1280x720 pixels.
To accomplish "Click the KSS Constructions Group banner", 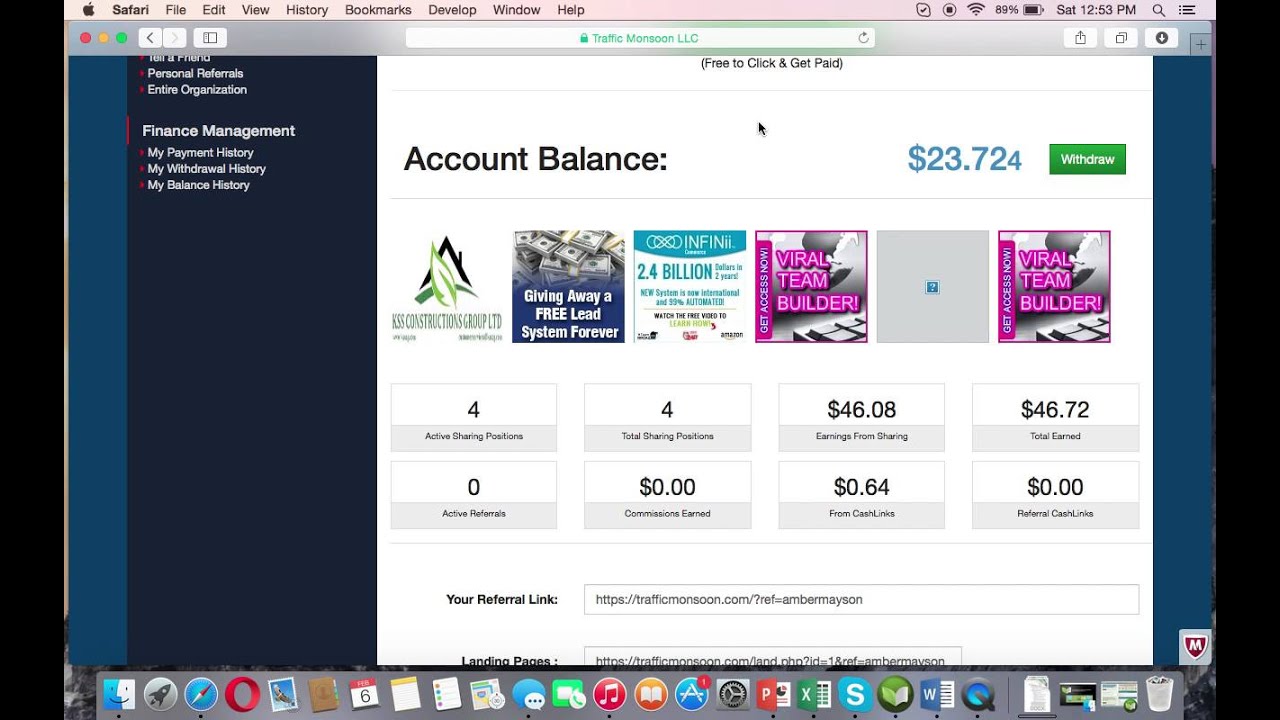I will point(447,287).
